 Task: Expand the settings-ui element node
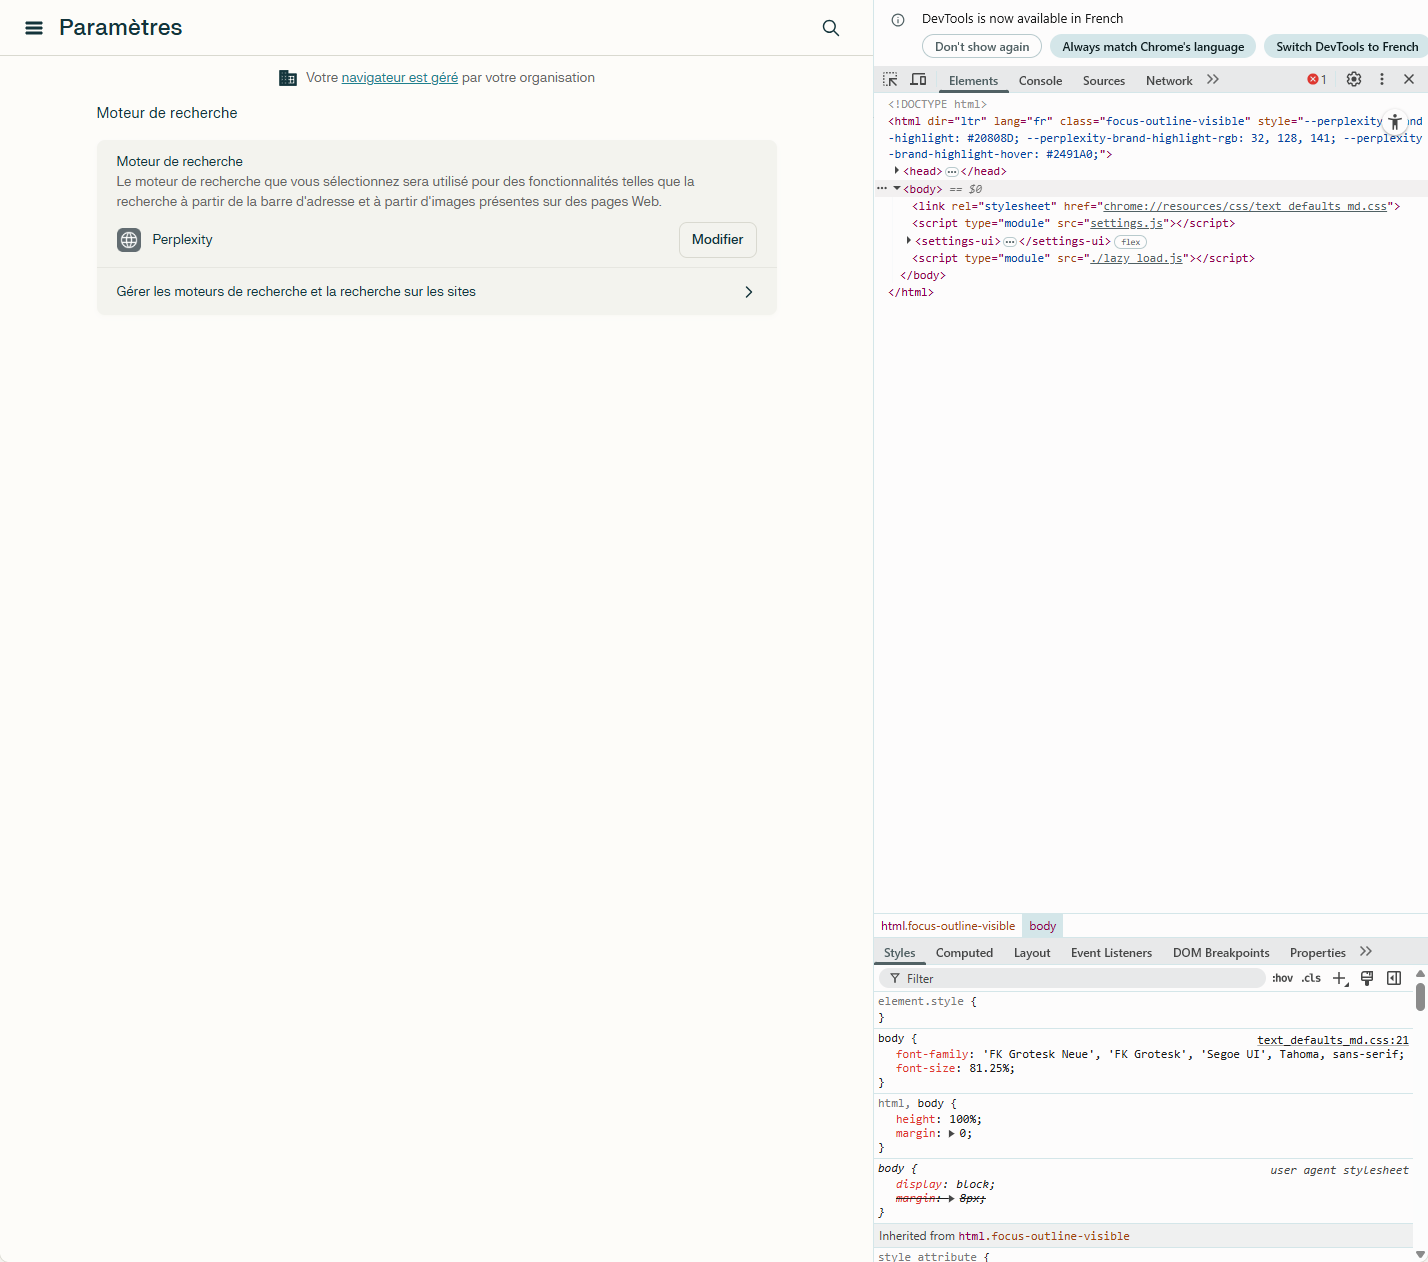(908, 241)
